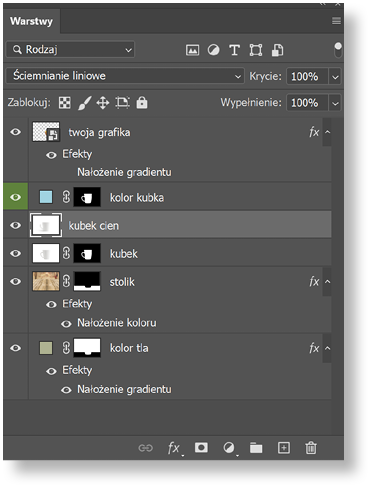Filter for type layers icon

coord(234,50)
